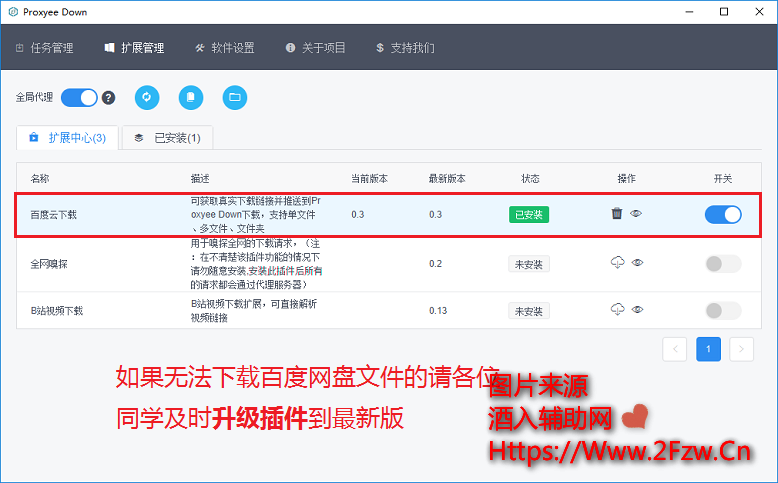Click the Proxyee Down app icon in title bar
The height and width of the screenshot is (483, 778).
point(13,12)
